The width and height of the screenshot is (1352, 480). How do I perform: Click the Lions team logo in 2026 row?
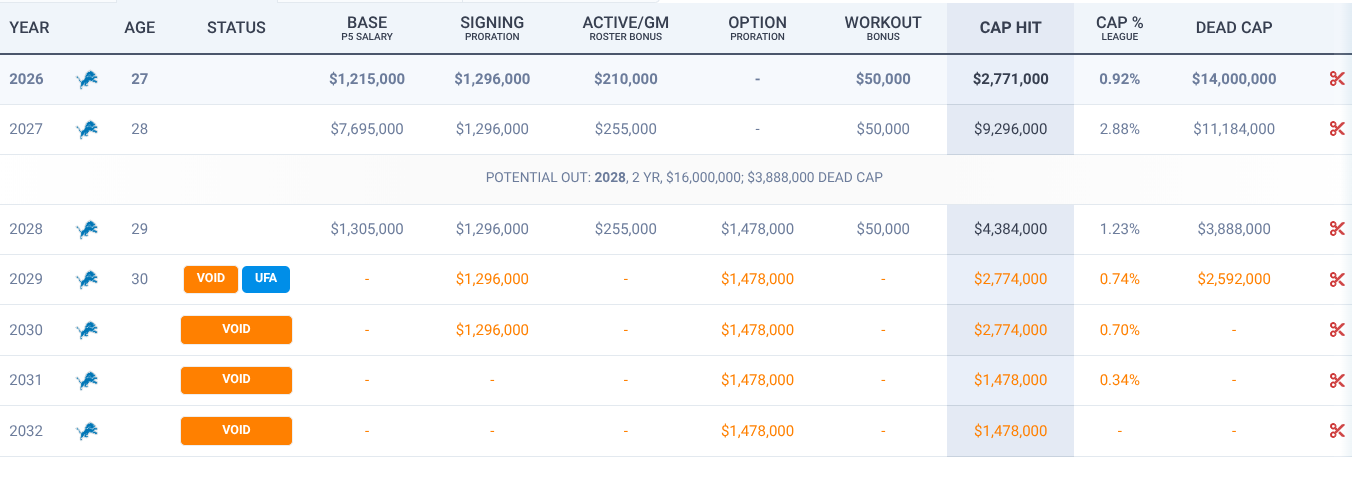(87, 79)
